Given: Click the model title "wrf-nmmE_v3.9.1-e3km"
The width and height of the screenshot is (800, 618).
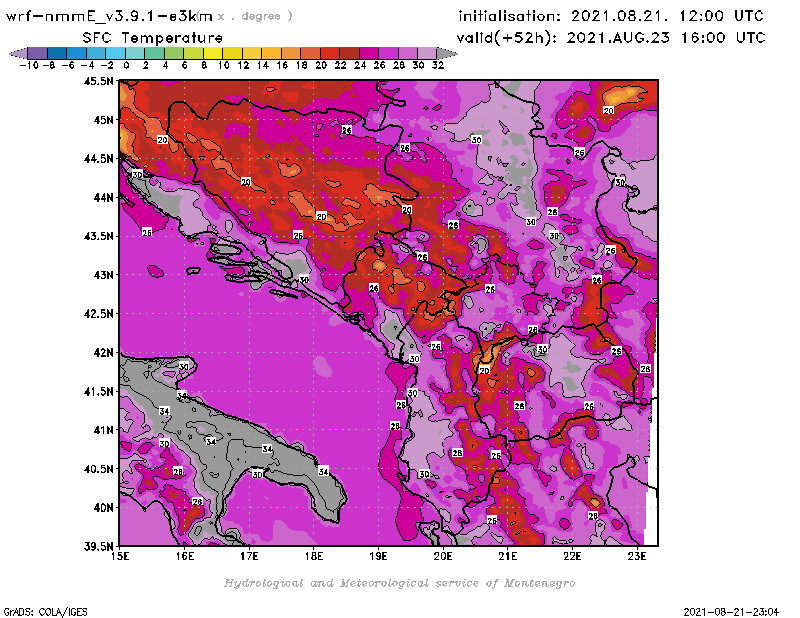Looking at the screenshot, I should [109, 16].
